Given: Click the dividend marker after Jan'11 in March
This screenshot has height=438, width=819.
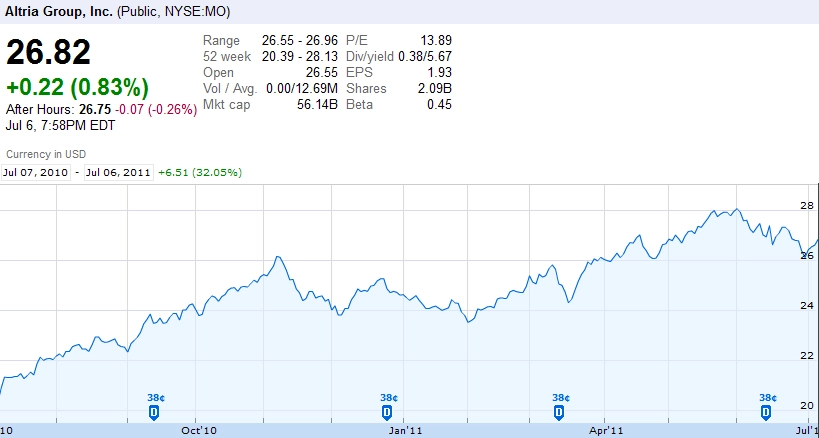Looking at the screenshot, I should click(x=559, y=412).
